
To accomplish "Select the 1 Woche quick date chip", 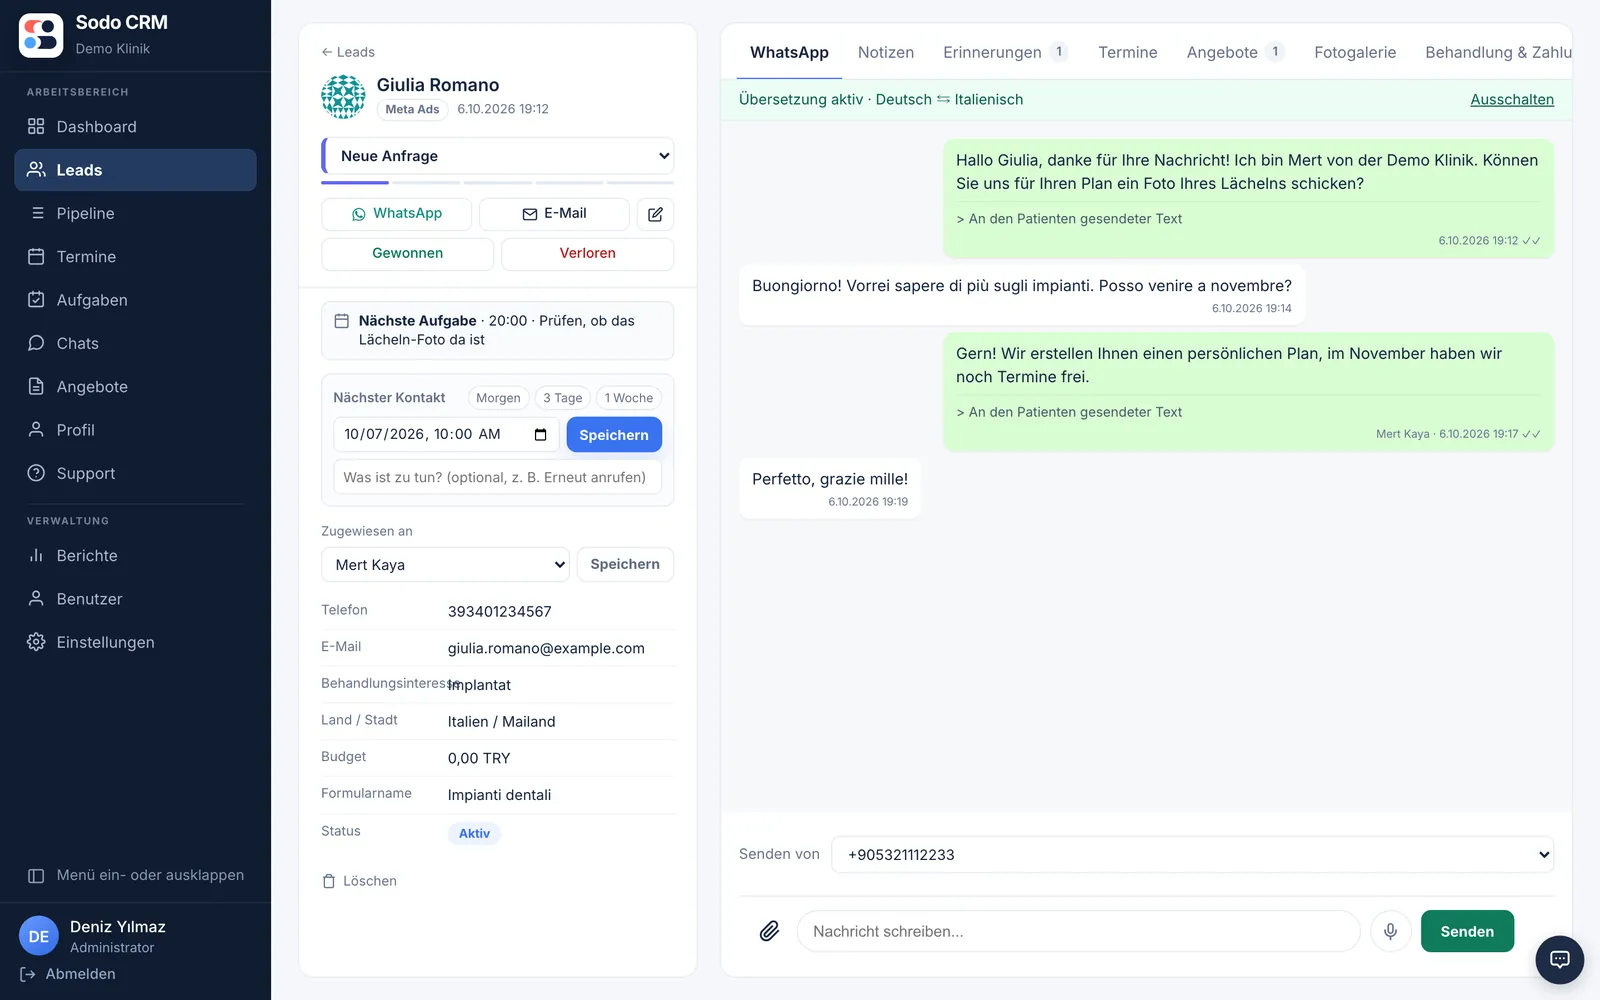I will point(628,398).
